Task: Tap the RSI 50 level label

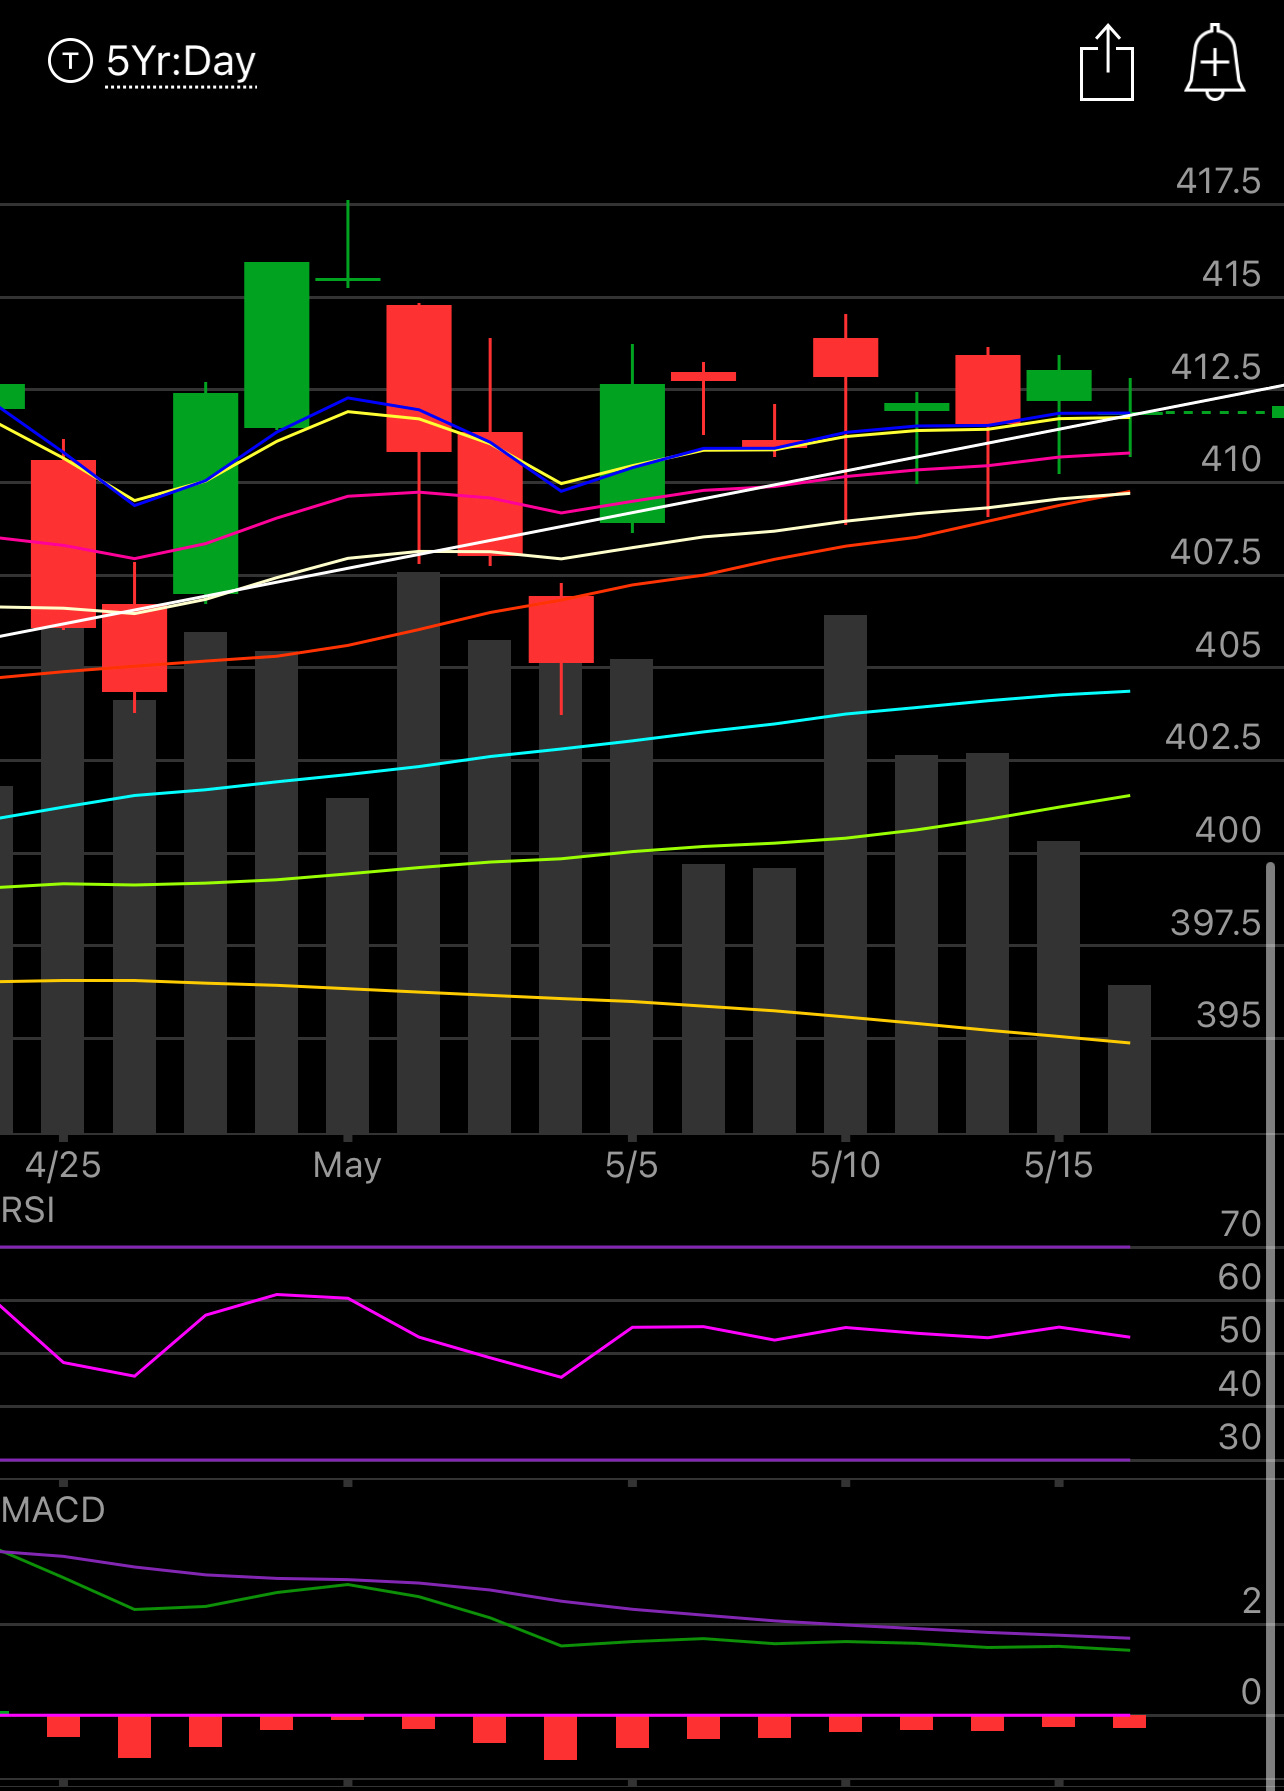Action: tap(1240, 1330)
